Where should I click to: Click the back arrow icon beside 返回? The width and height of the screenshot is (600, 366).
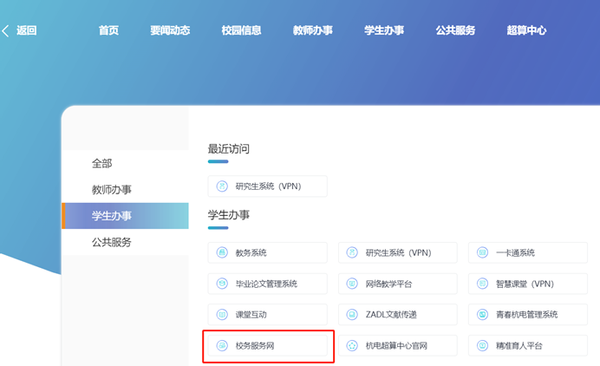5,31
